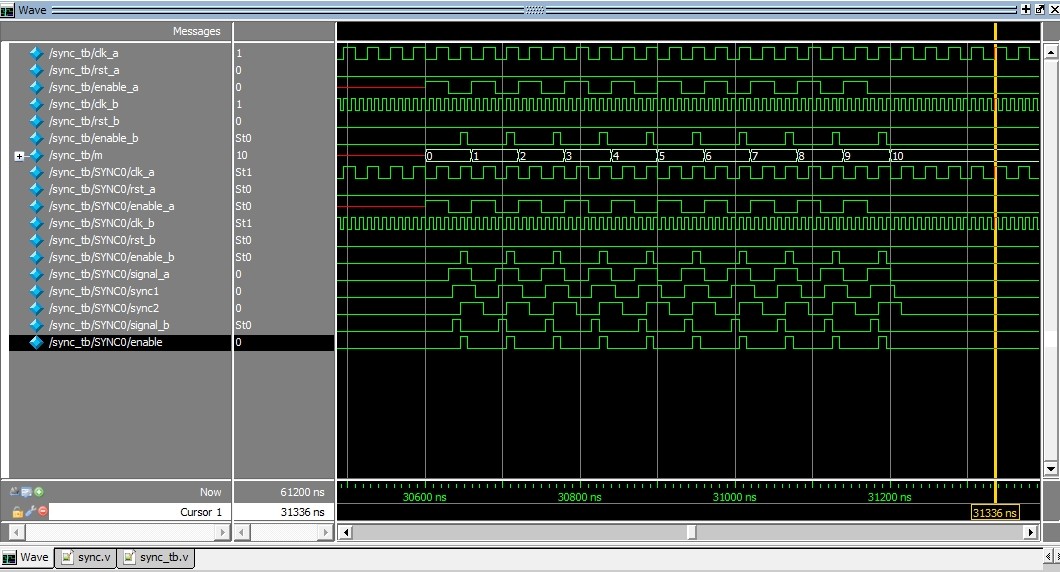Image resolution: width=1060 pixels, height=572 pixels.
Task: Click waveform vertical scrollbar up arrow
Action: 1050,51
